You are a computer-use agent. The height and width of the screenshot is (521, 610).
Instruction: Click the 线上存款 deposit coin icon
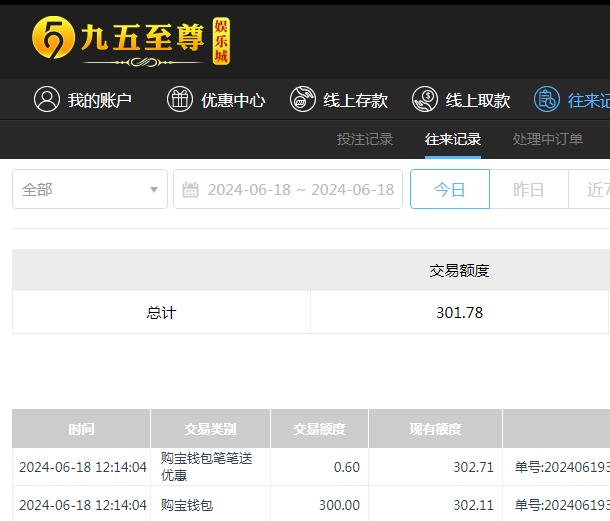pyautogui.click(x=303, y=99)
